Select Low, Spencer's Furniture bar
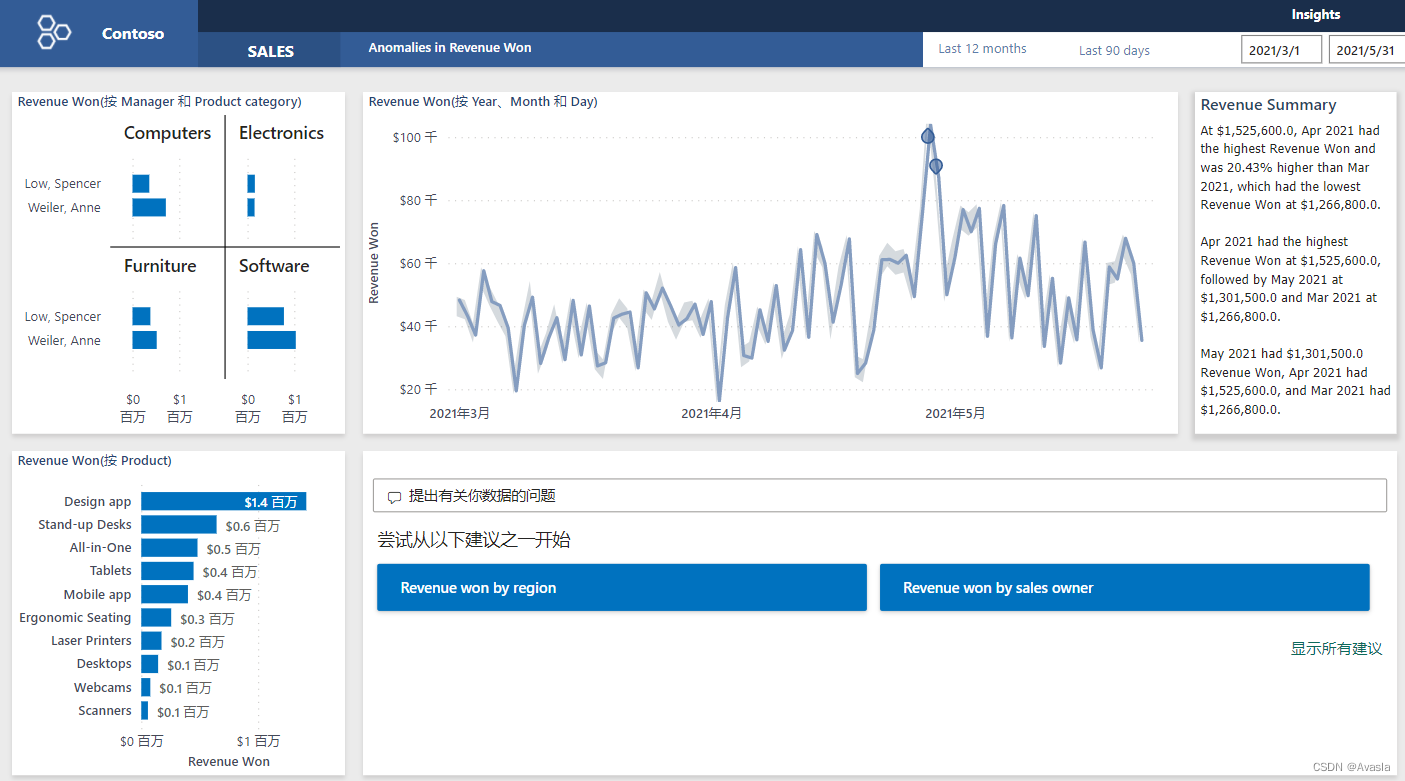The image size is (1405, 781). point(141,316)
